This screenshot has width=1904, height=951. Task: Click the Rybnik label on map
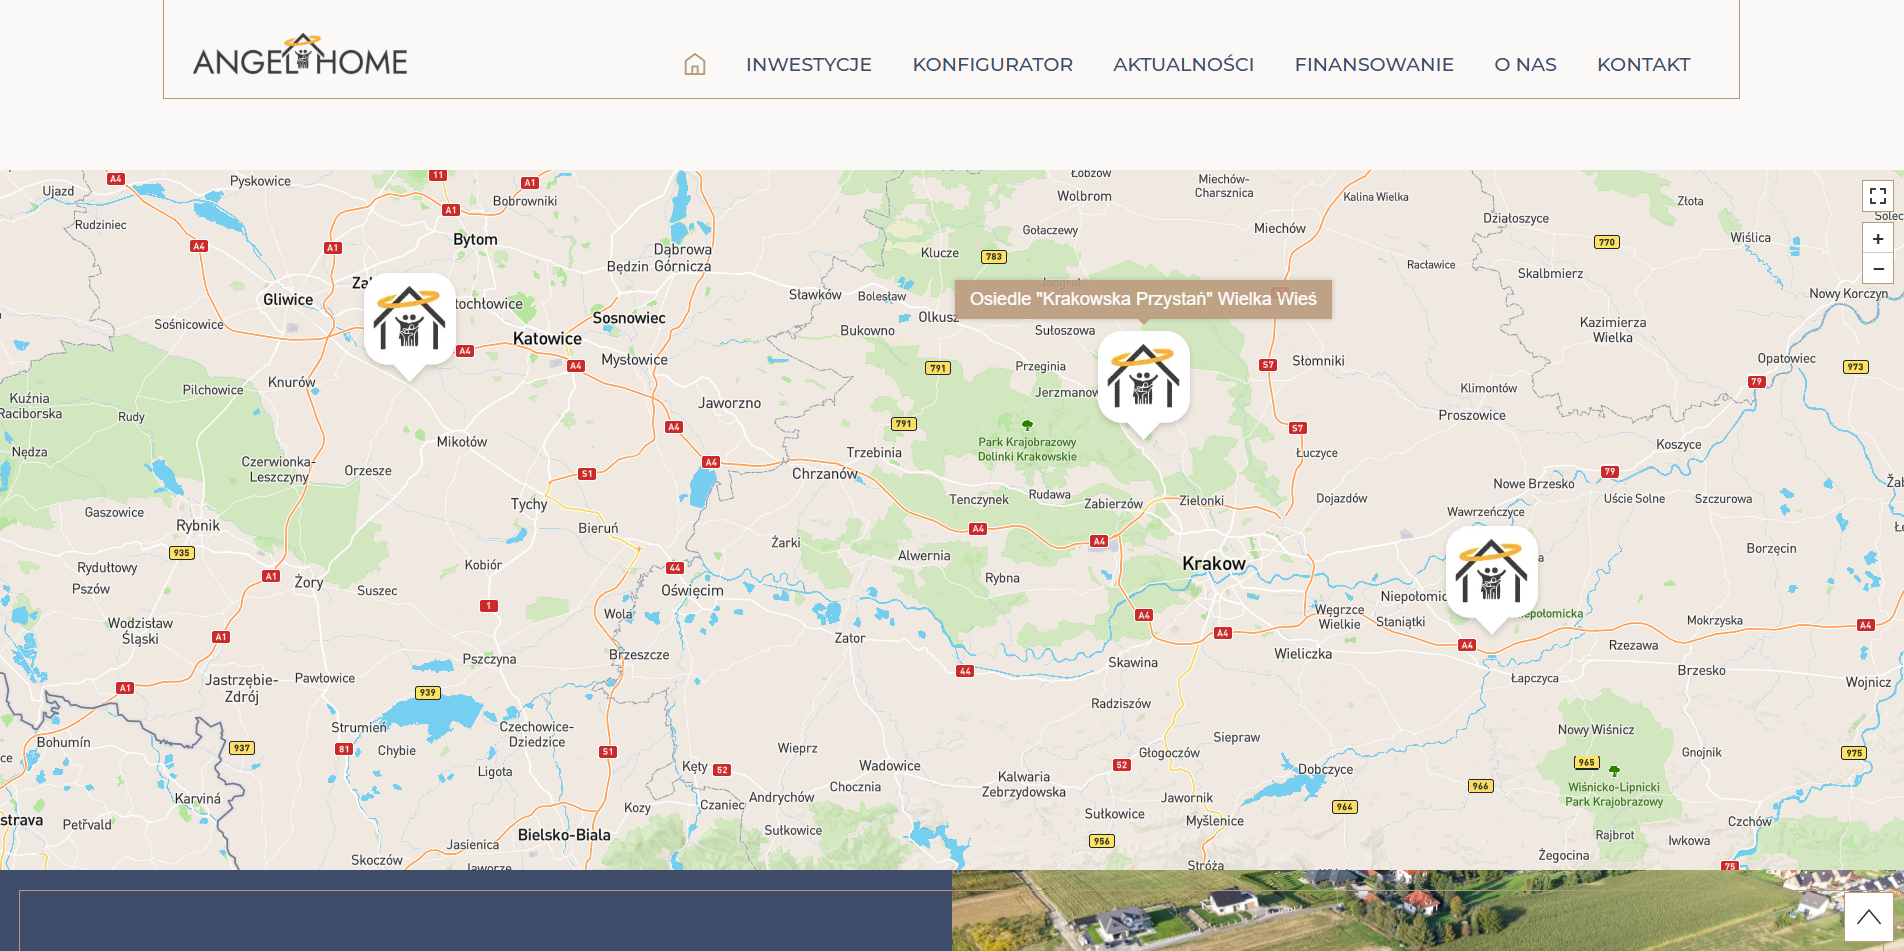pyautogui.click(x=198, y=526)
